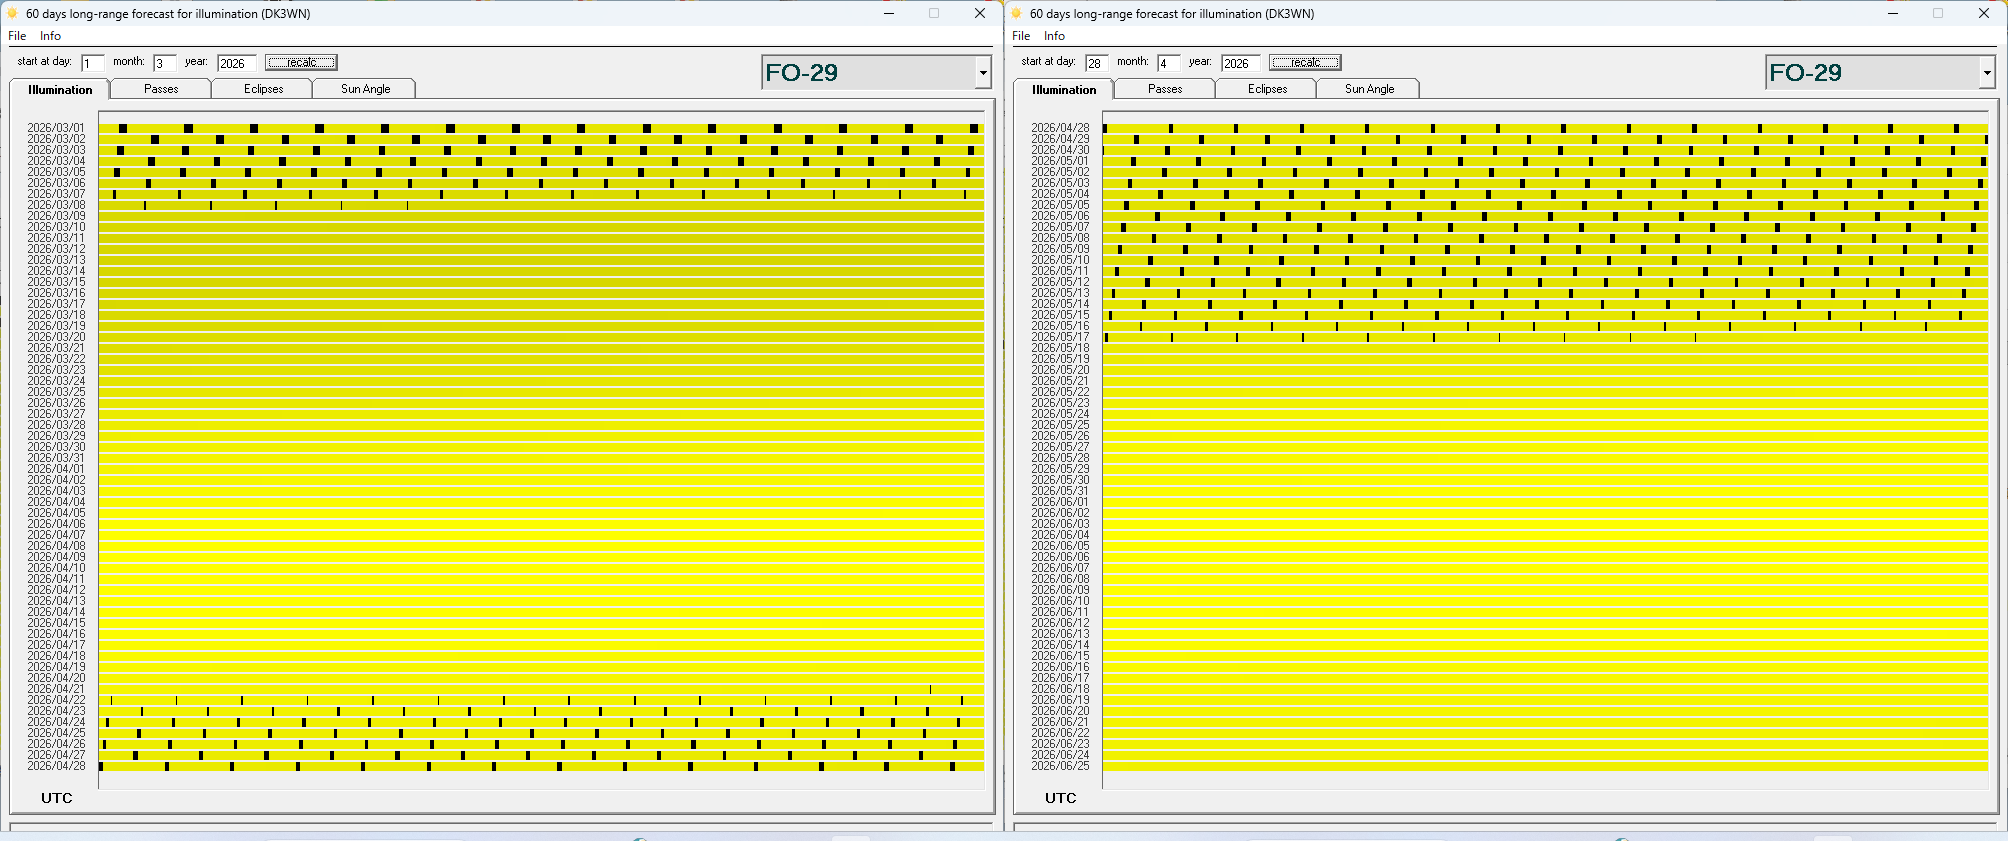Close the right forecast window
This screenshot has width=2008, height=841.
point(1984,14)
